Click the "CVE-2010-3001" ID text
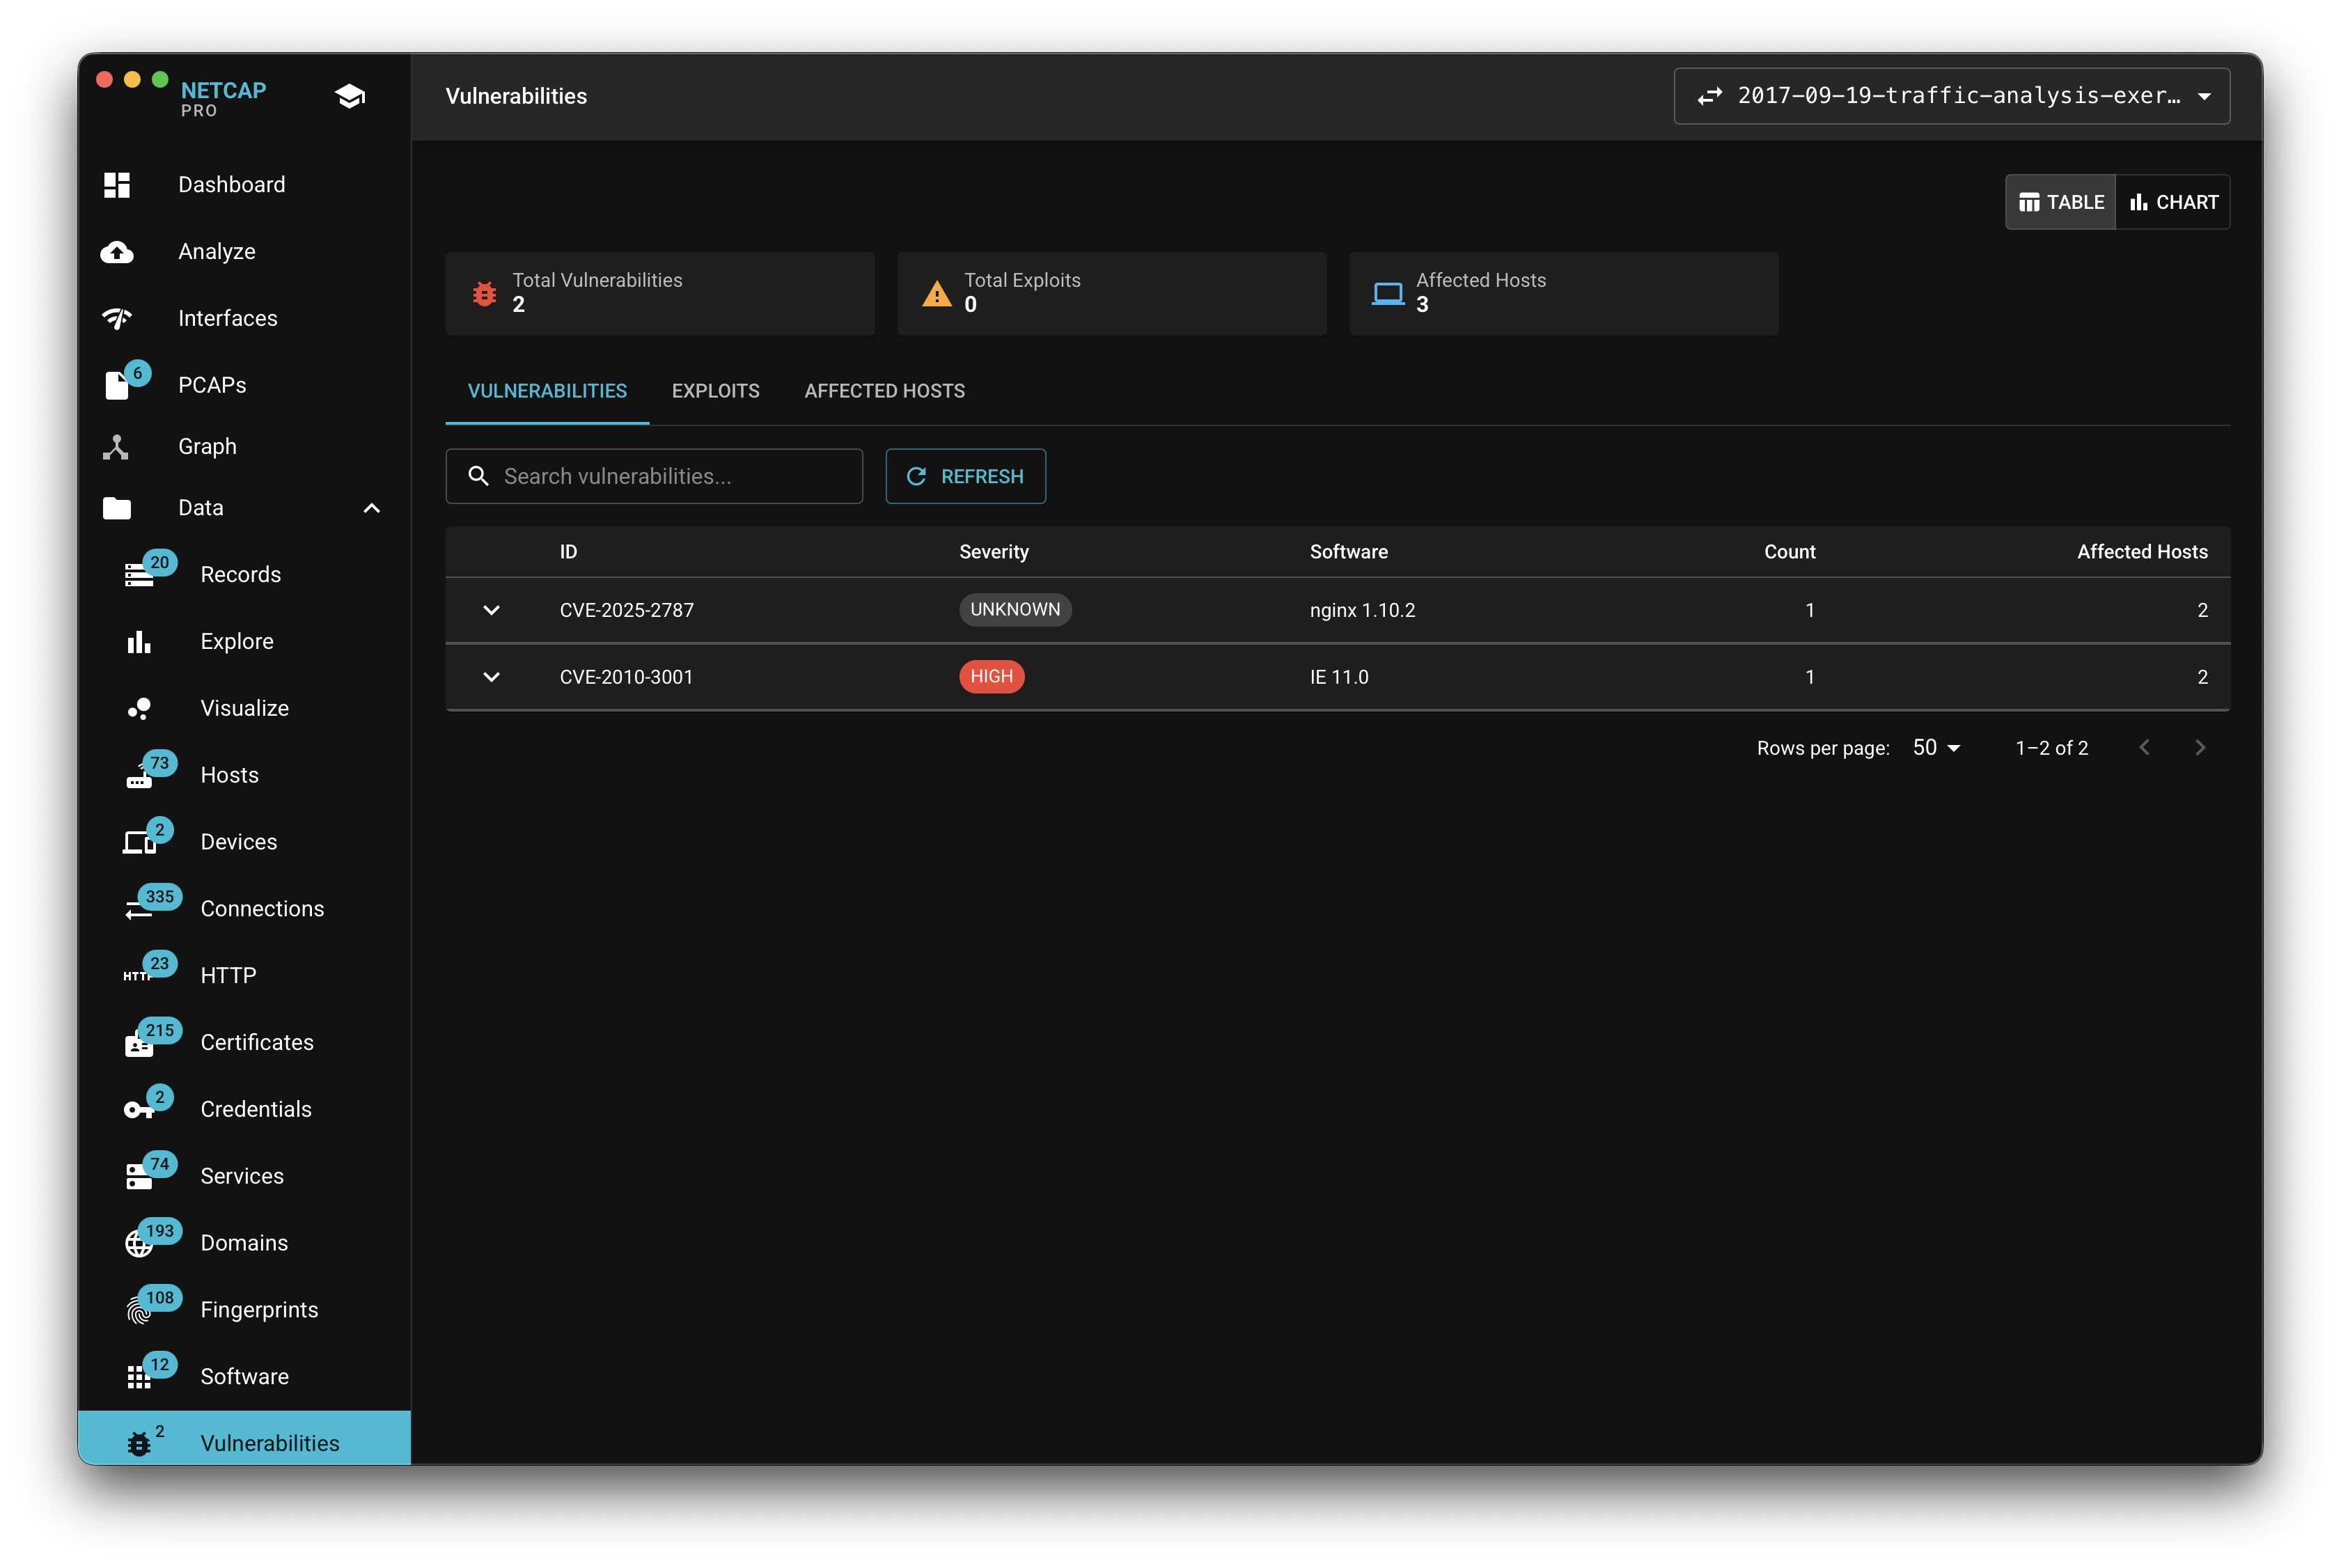Screen dimensions: 2341x1568 [626, 677]
